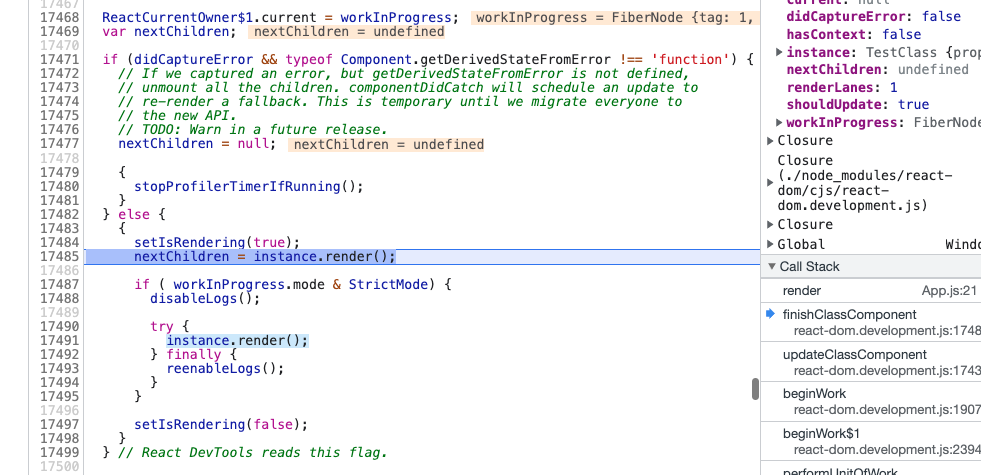Click the renderLanes scope variable
This screenshot has width=981, height=475.
click(841, 87)
